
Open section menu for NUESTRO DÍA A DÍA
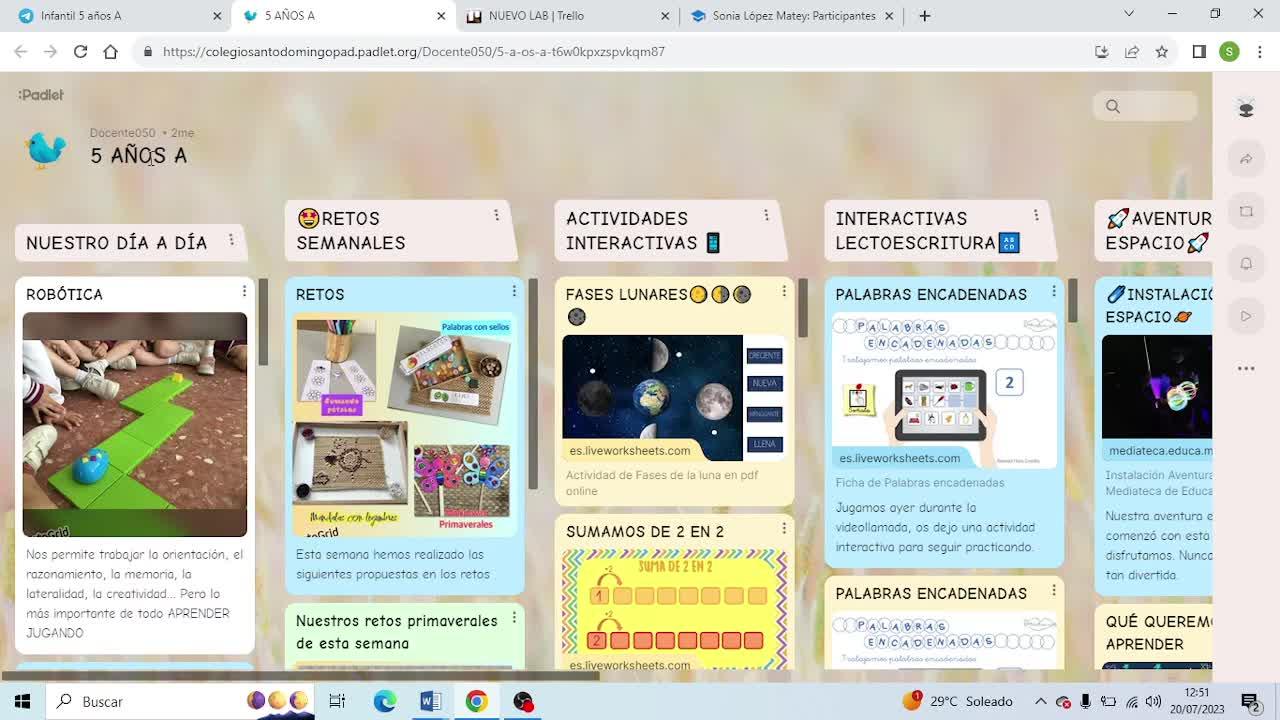231,240
